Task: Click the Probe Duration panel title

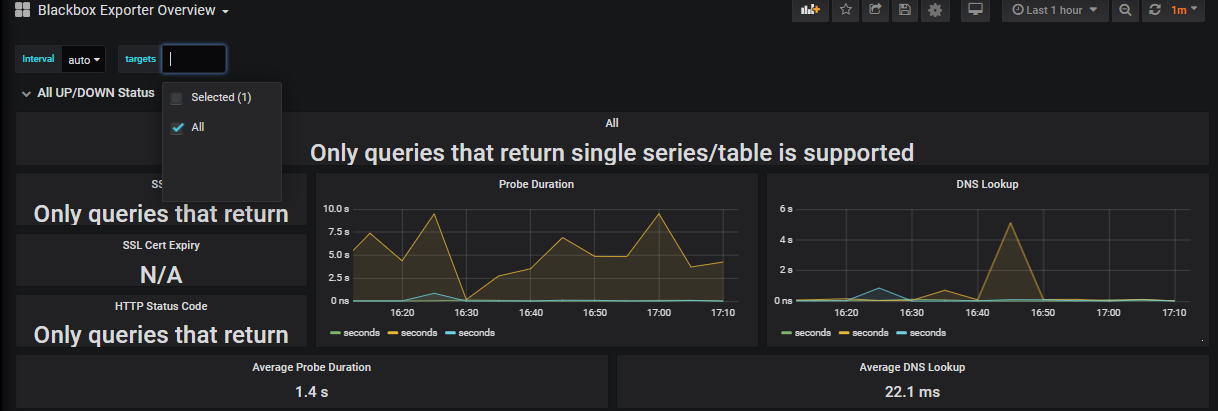Action: (536, 184)
